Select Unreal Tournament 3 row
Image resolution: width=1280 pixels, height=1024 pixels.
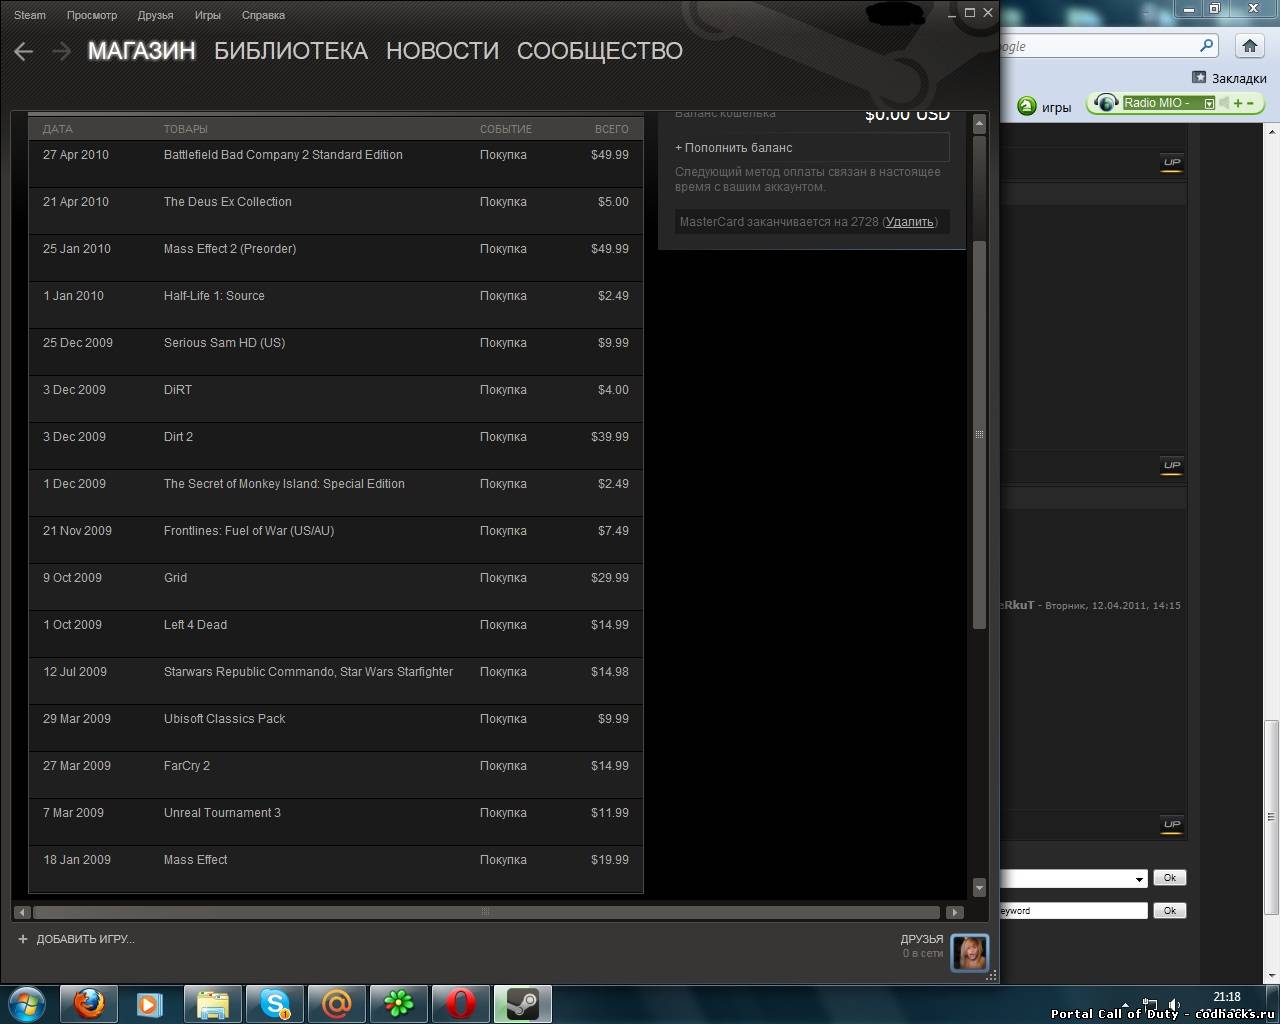(x=336, y=822)
